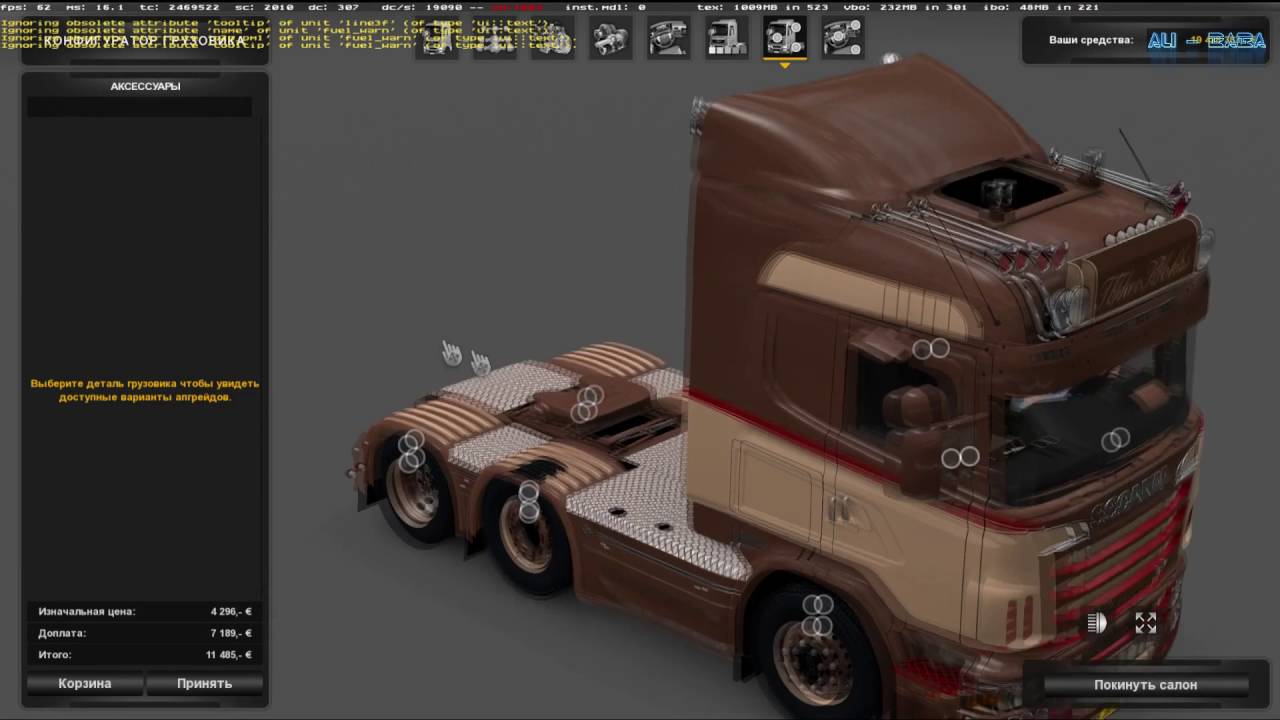Image resolution: width=1280 pixels, height=720 pixels.
Task: Click the Выберите деталь грузовика hint text
Action: tap(145, 390)
